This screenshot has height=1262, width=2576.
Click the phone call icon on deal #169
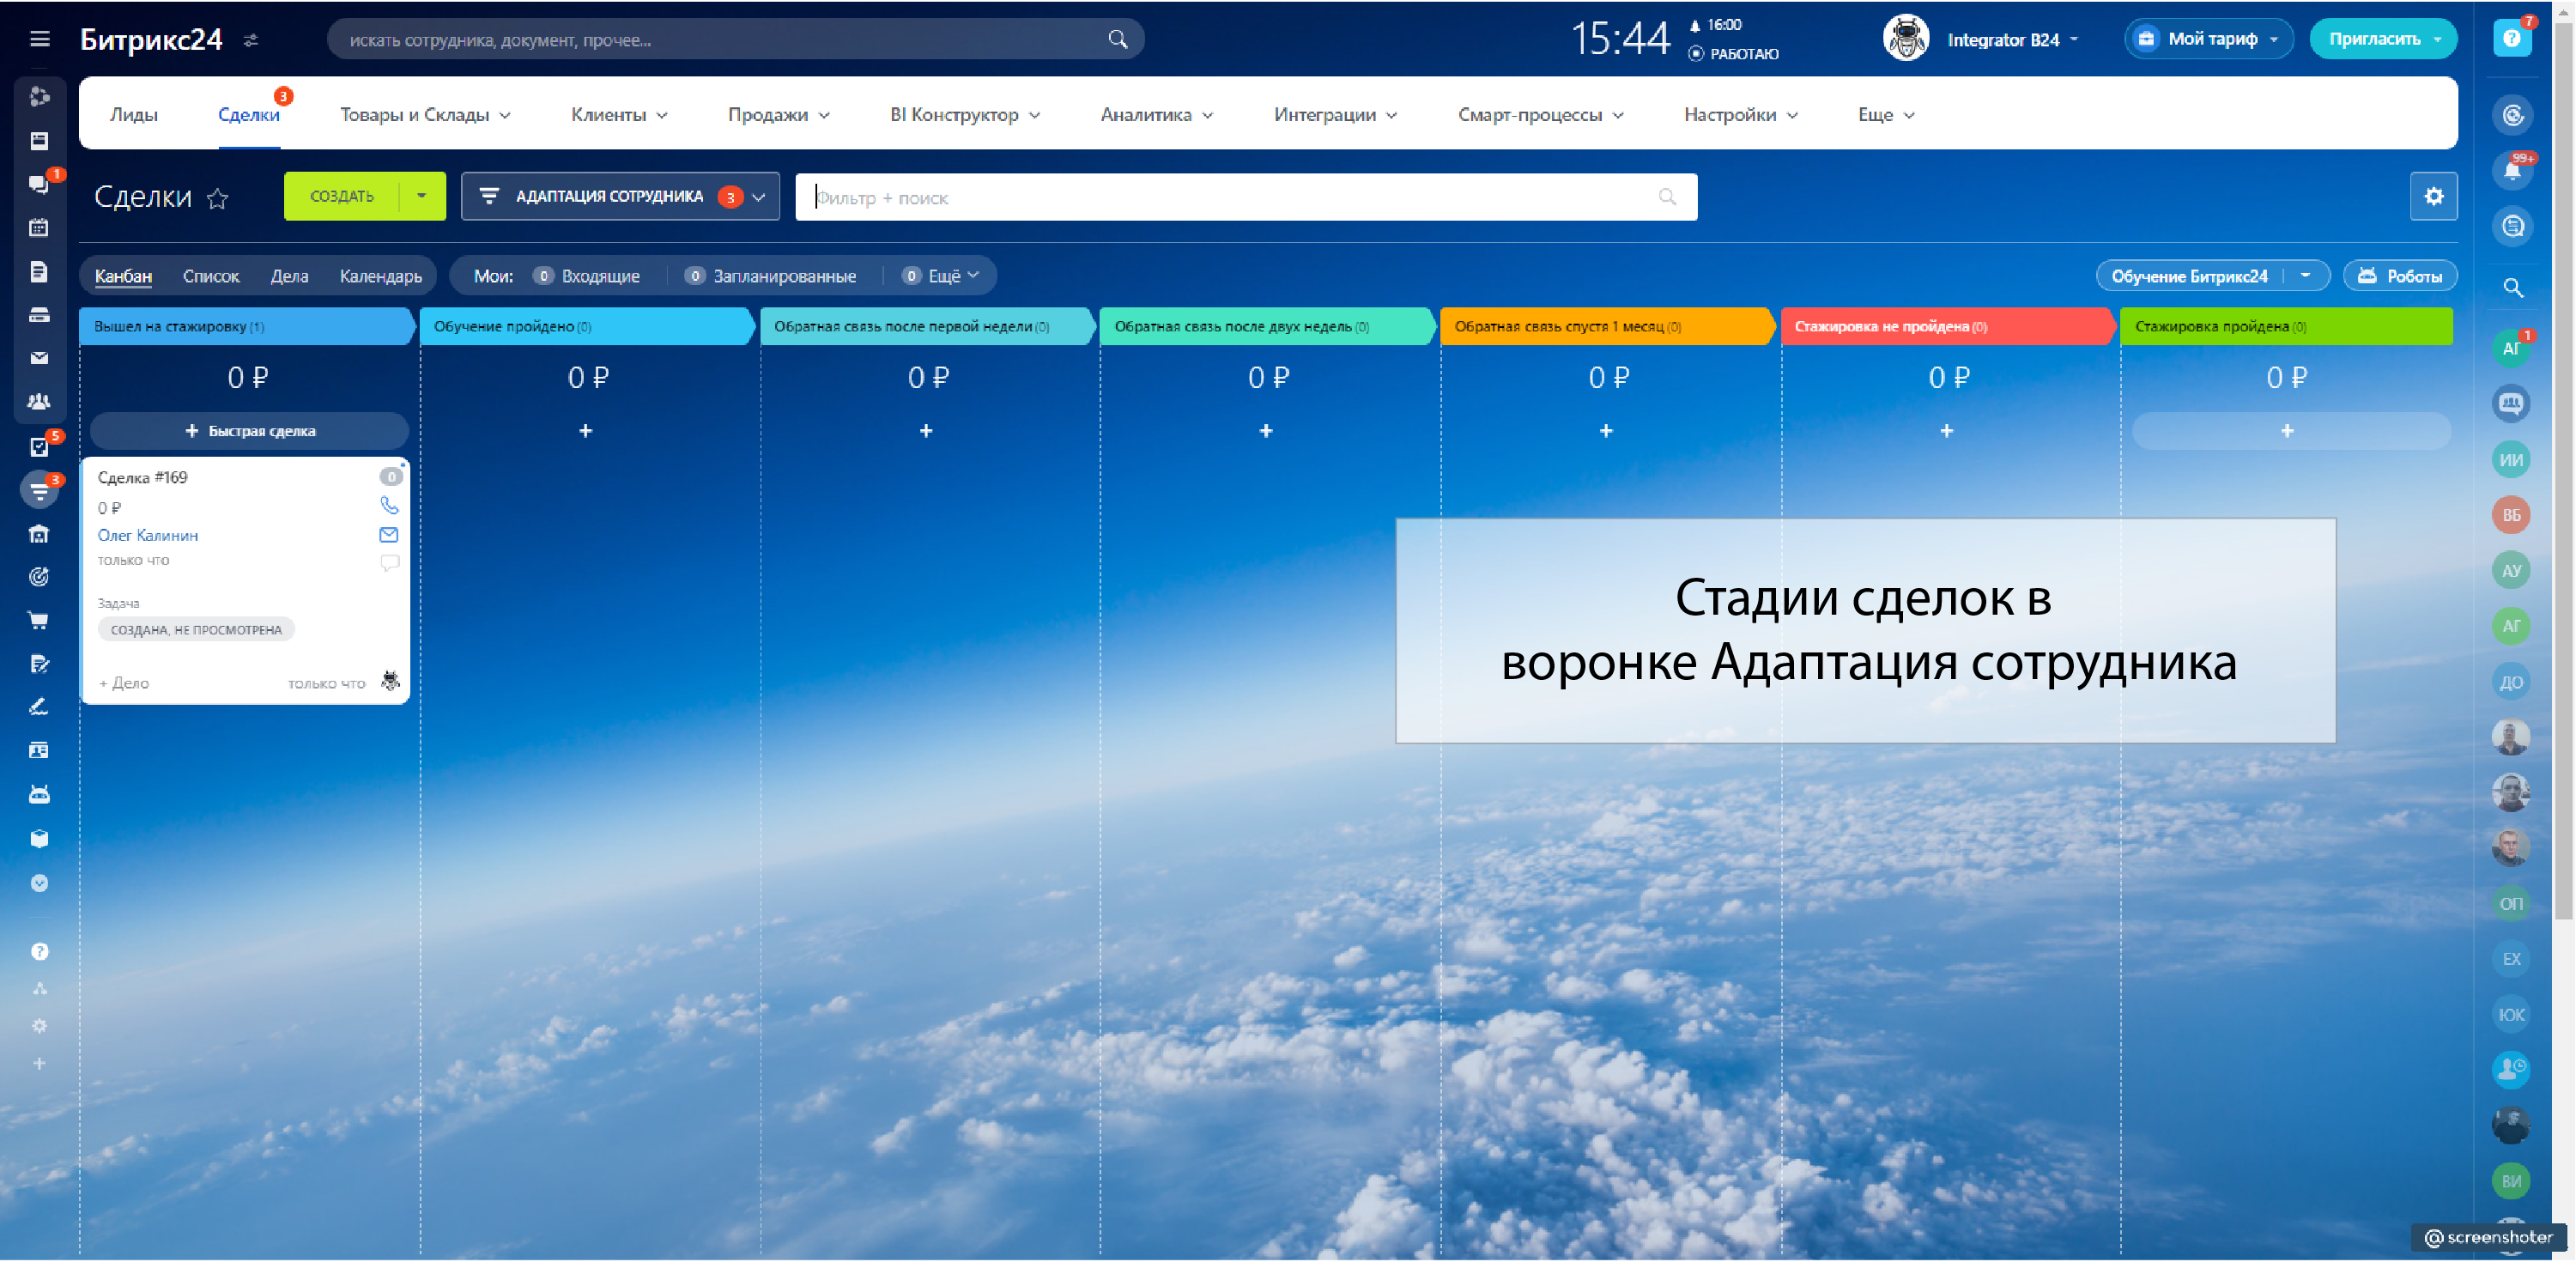pyautogui.click(x=389, y=506)
